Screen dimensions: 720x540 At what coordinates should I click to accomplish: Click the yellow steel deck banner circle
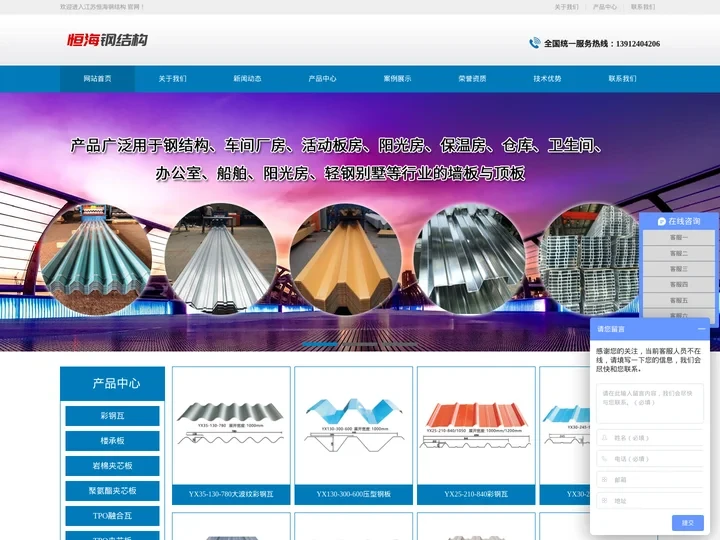click(345, 259)
